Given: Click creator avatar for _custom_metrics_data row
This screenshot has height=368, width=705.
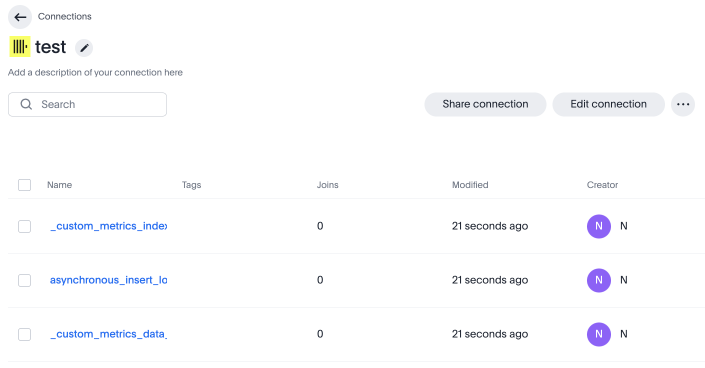Looking at the screenshot, I should (x=599, y=334).
